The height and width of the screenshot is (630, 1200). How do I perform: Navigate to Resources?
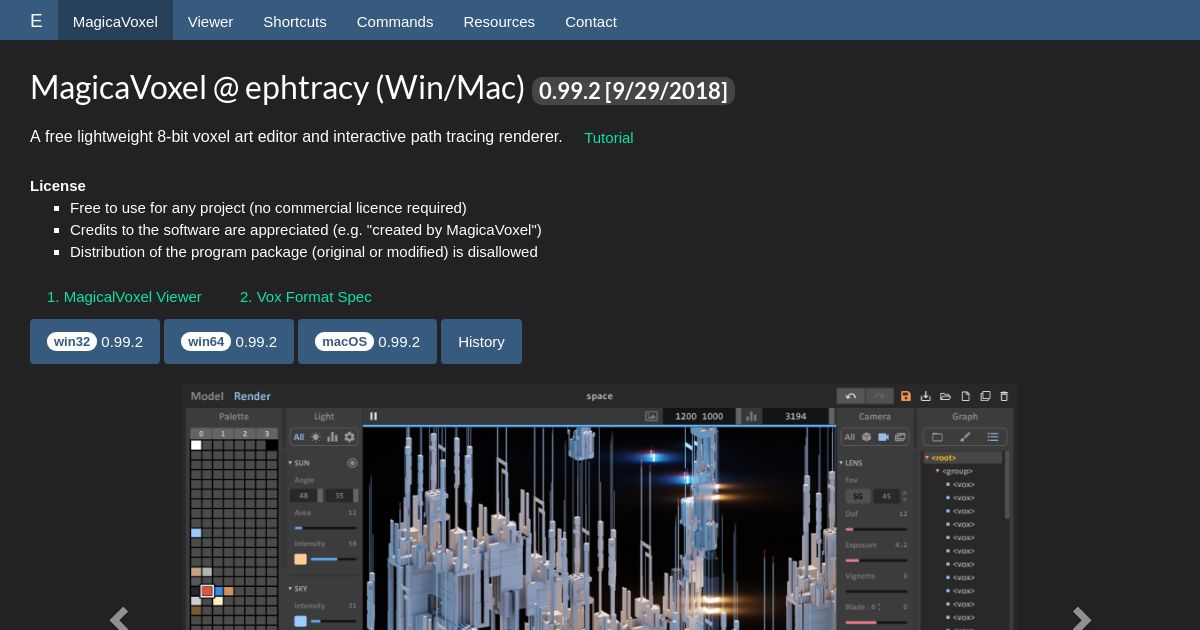tap(499, 21)
